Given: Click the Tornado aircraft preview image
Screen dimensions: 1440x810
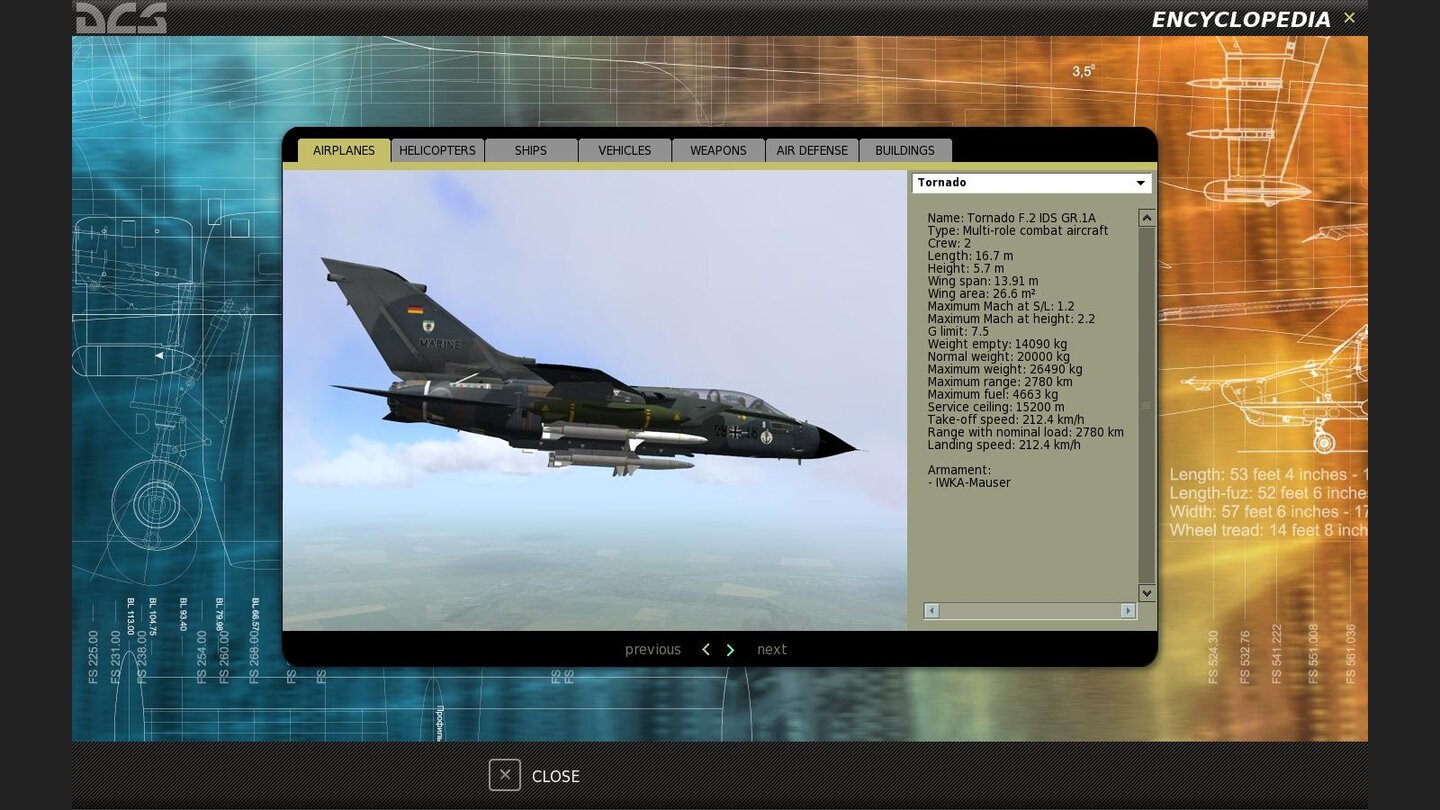Looking at the screenshot, I should tap(595, 400).
